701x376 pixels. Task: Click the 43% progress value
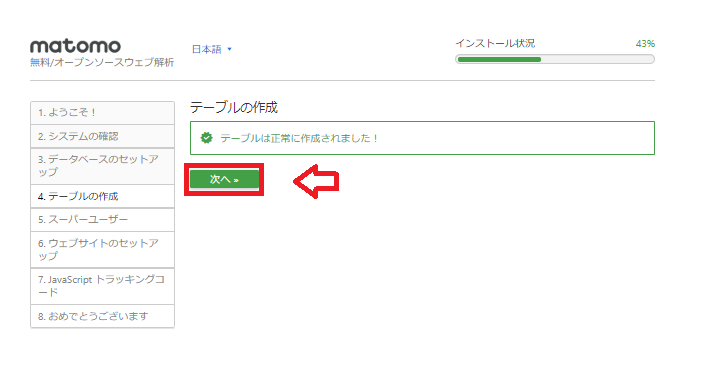[x=645, y=44]
